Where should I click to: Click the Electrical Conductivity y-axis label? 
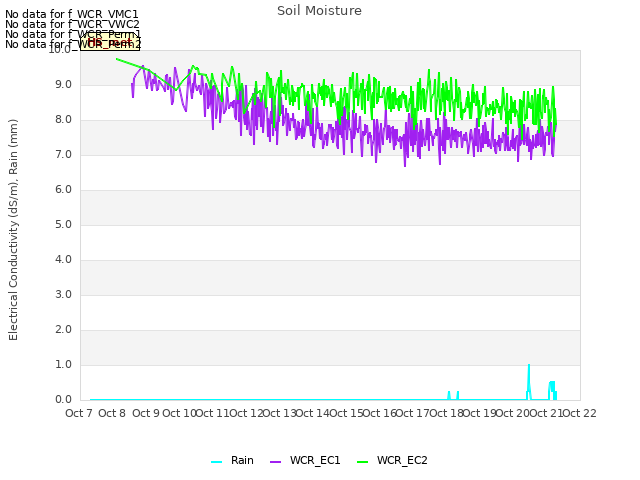(13, 230)
